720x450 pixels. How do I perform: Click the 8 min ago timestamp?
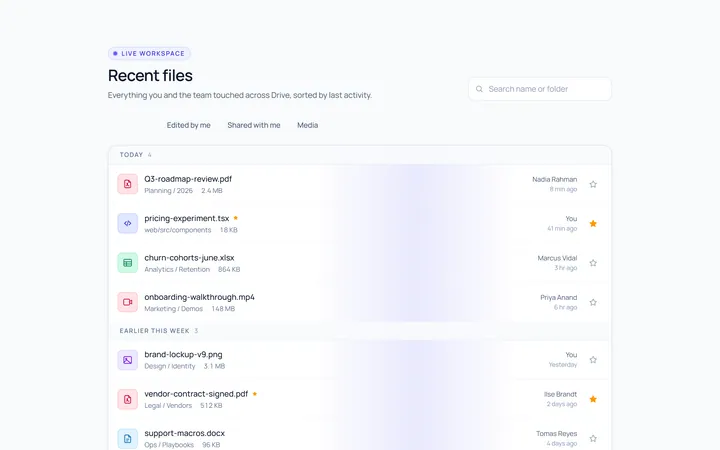coord(563,189)
